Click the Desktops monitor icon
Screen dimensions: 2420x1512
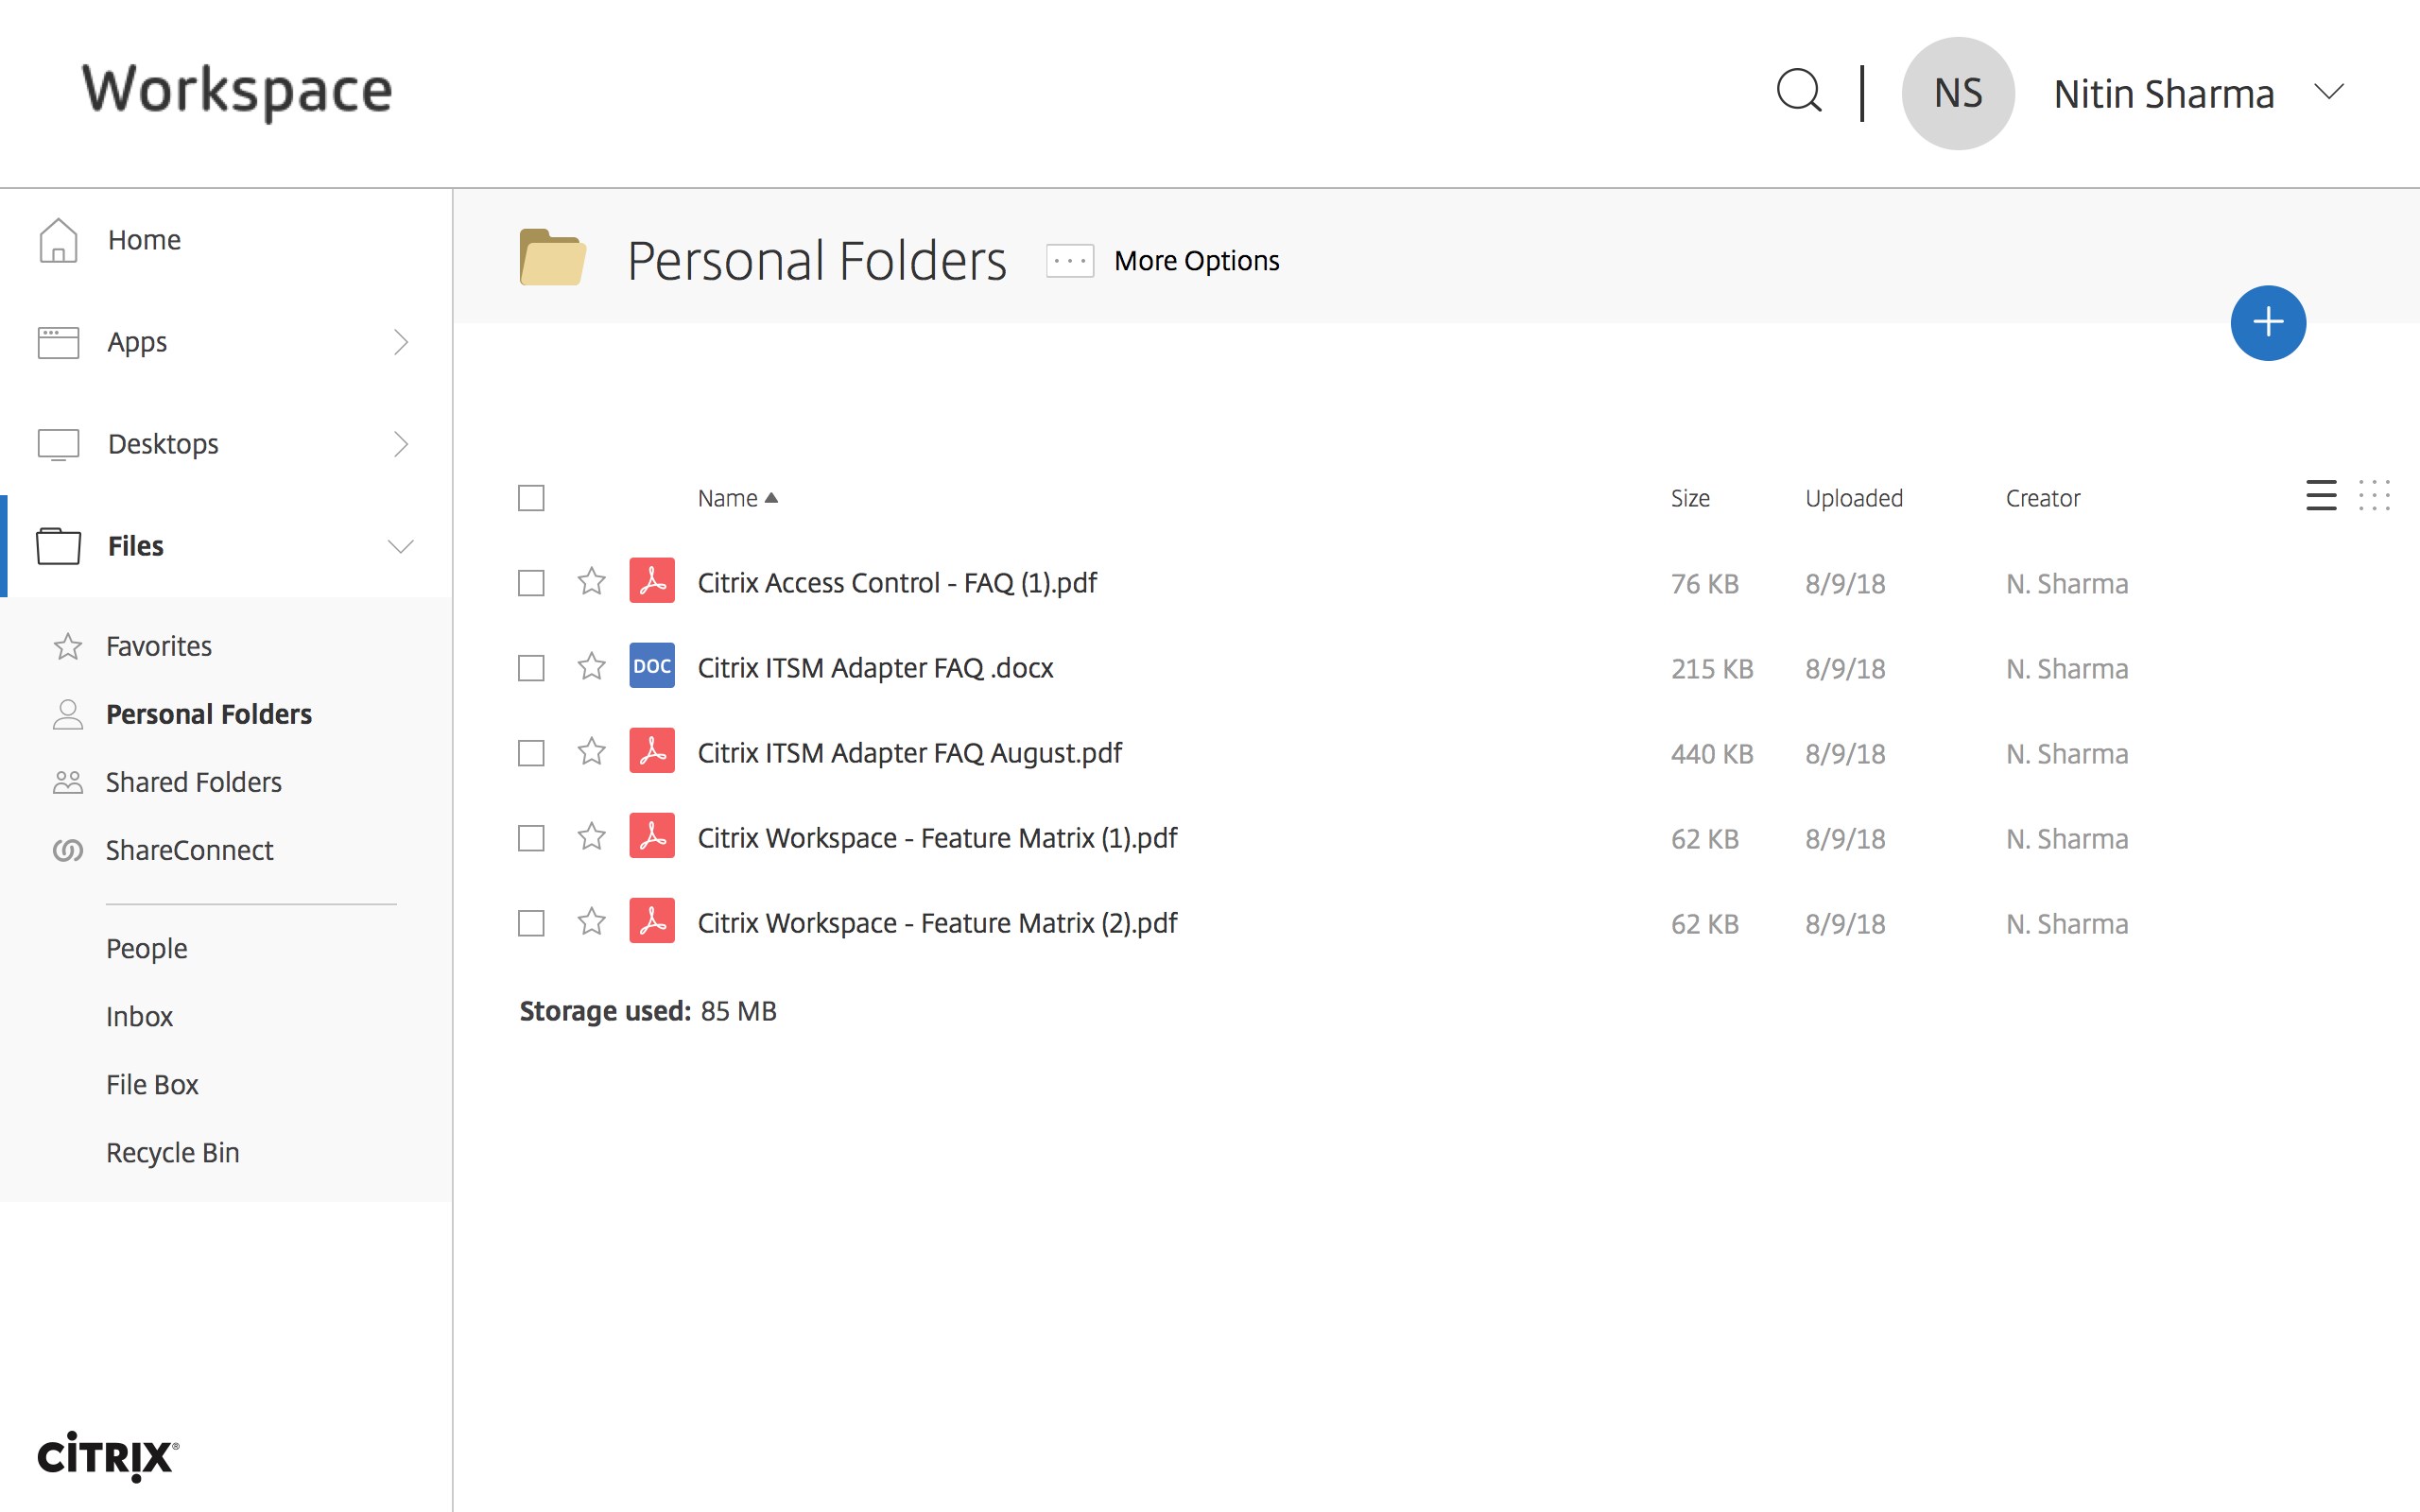58,443
